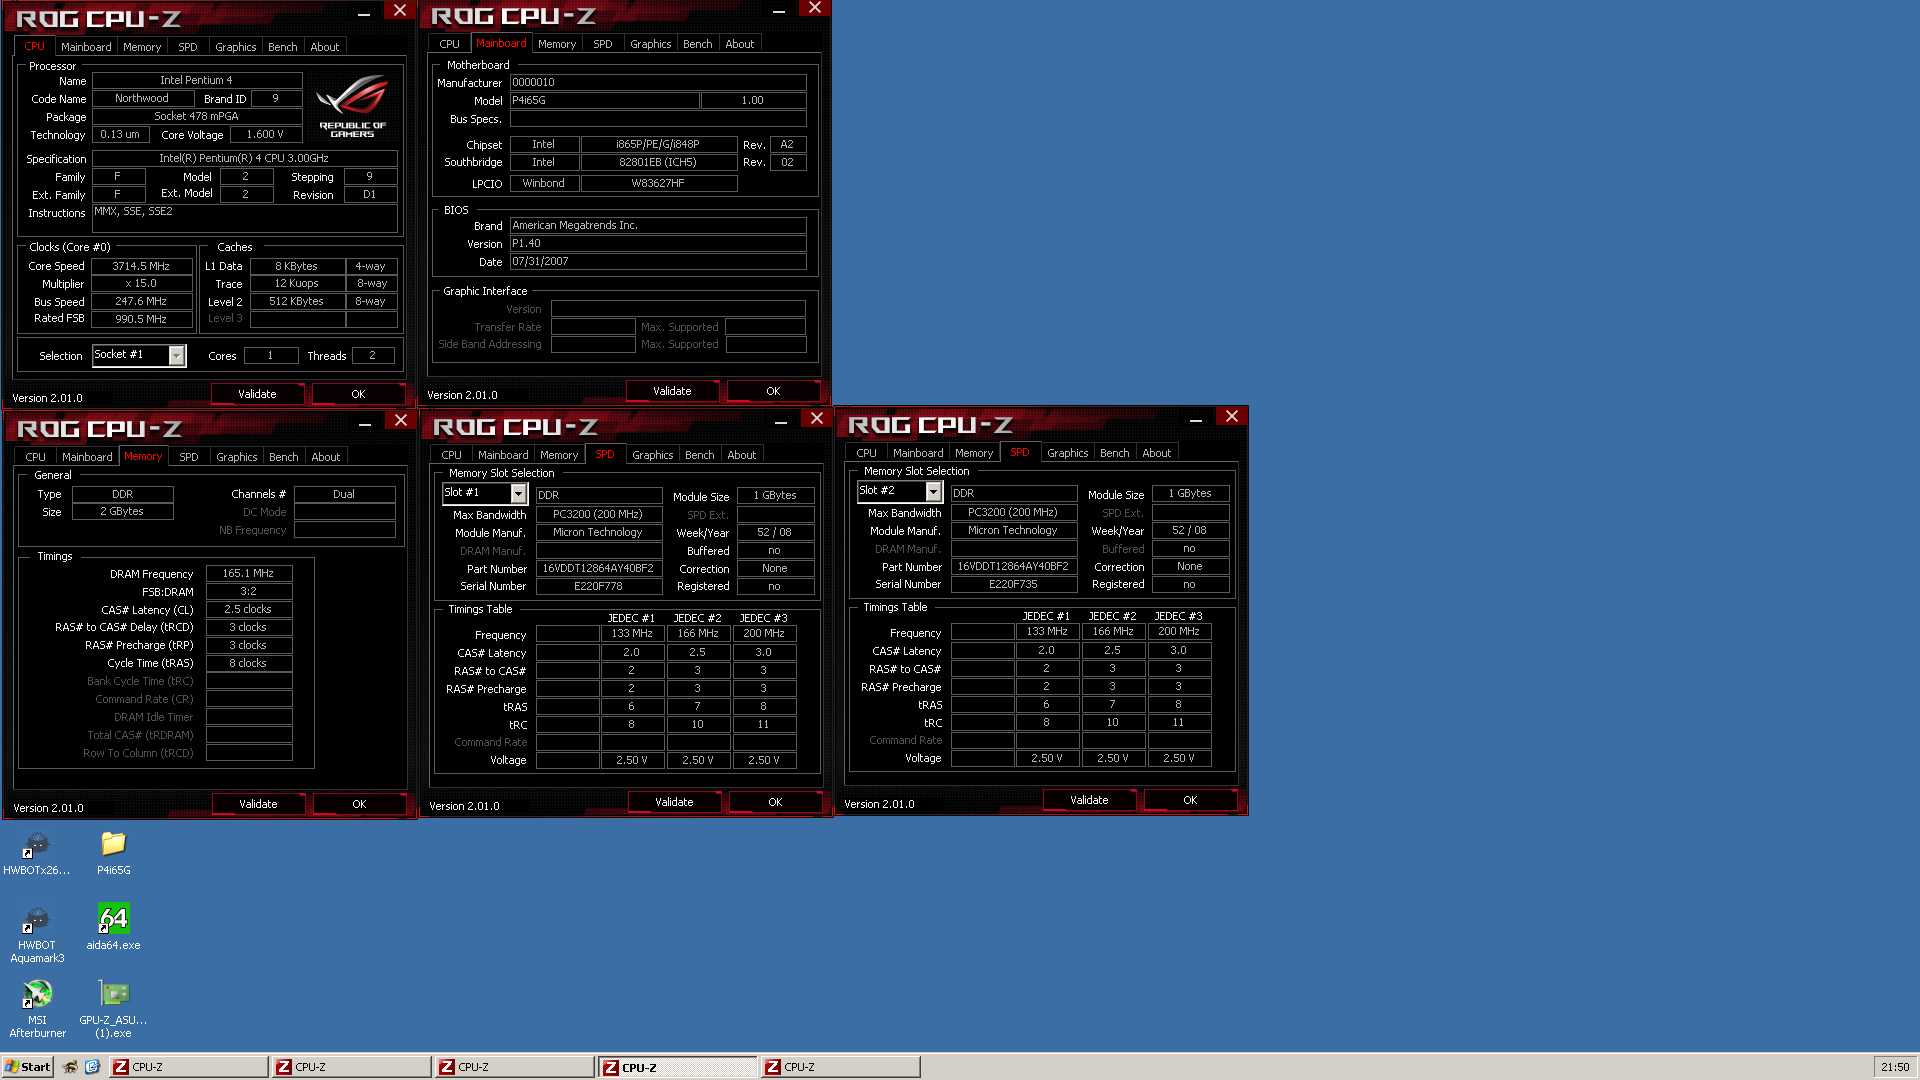Switch to Mainboard tab in top-left CPU window

(x=86, y=47)
